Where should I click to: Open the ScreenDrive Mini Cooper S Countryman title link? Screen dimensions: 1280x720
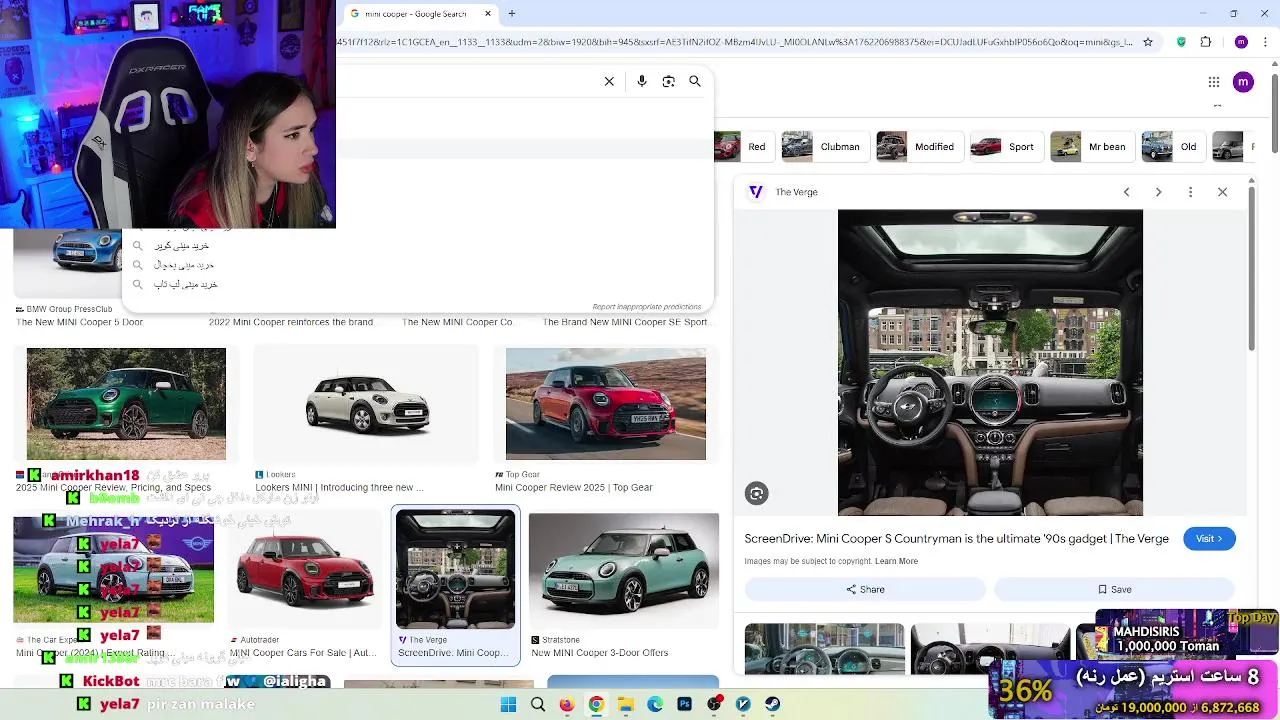coord(956,538)
